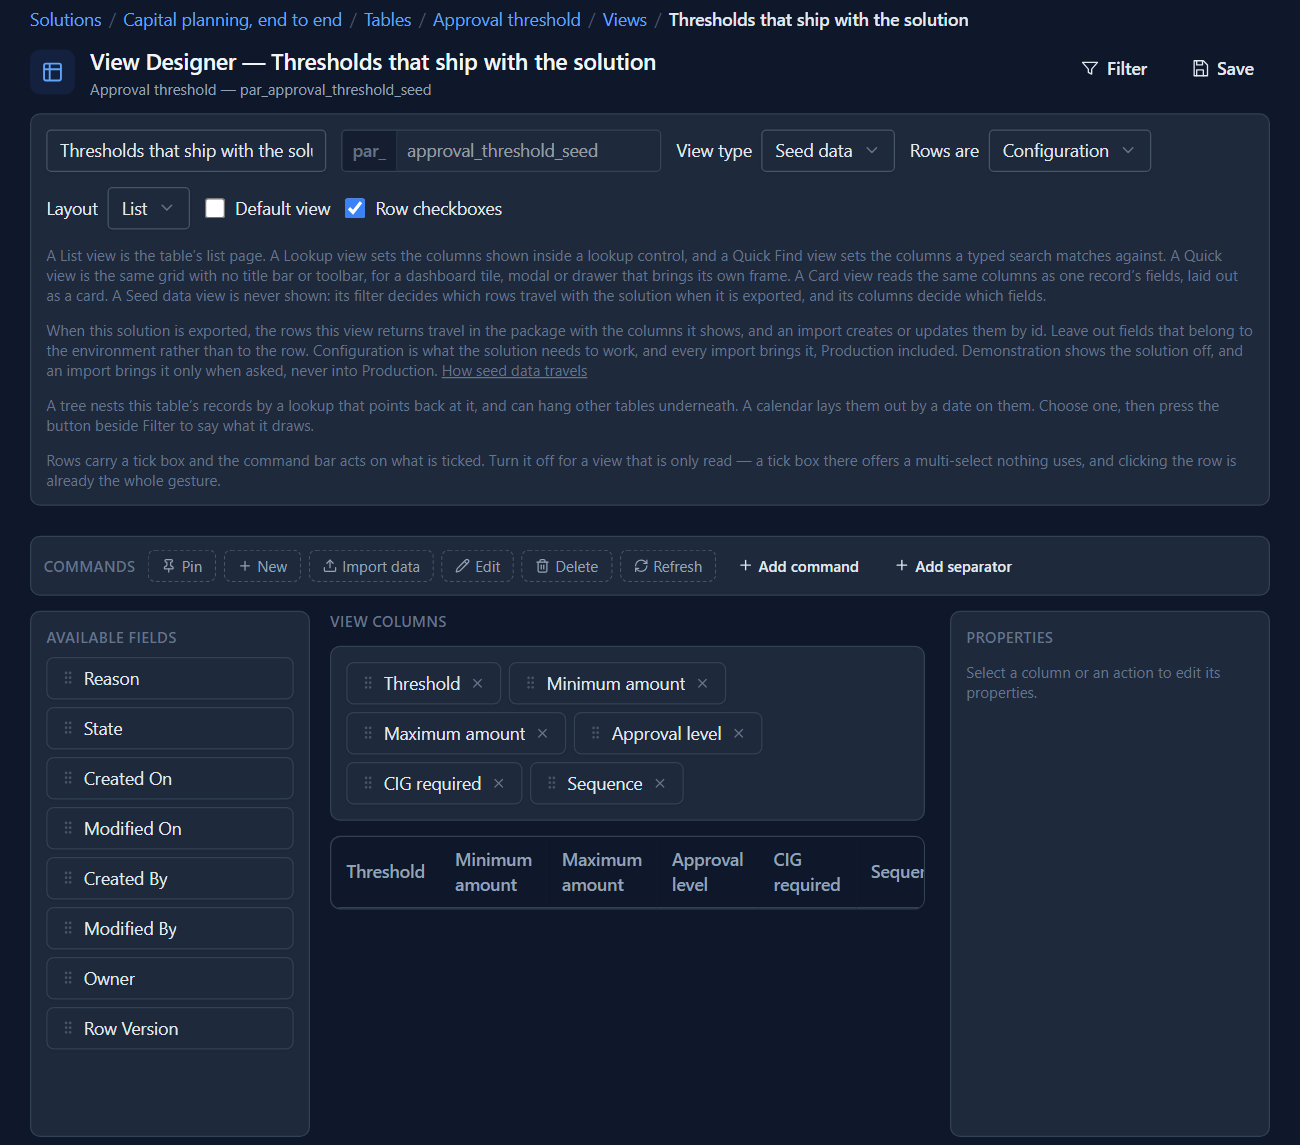Click the grip icon on Sequence column chip
This screenshot has width=1300, height=1145.
(552, 783)
